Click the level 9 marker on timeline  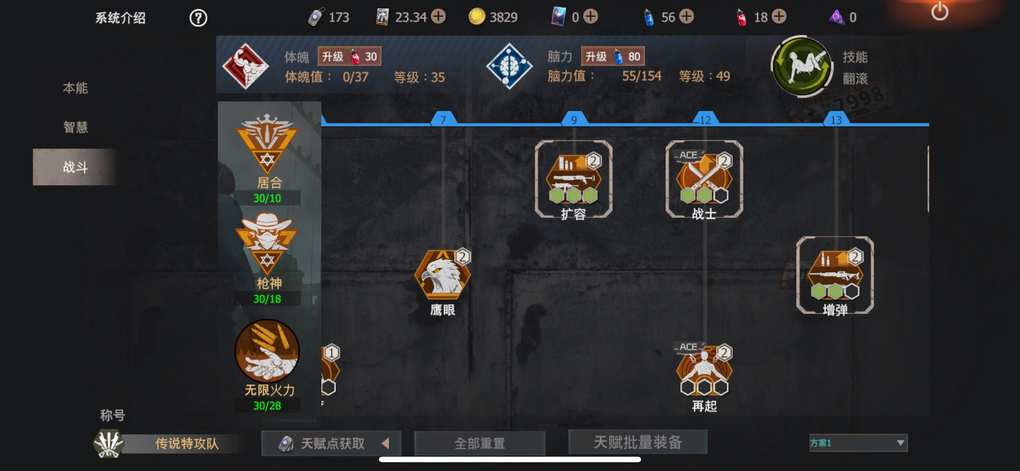coord(574,119)
